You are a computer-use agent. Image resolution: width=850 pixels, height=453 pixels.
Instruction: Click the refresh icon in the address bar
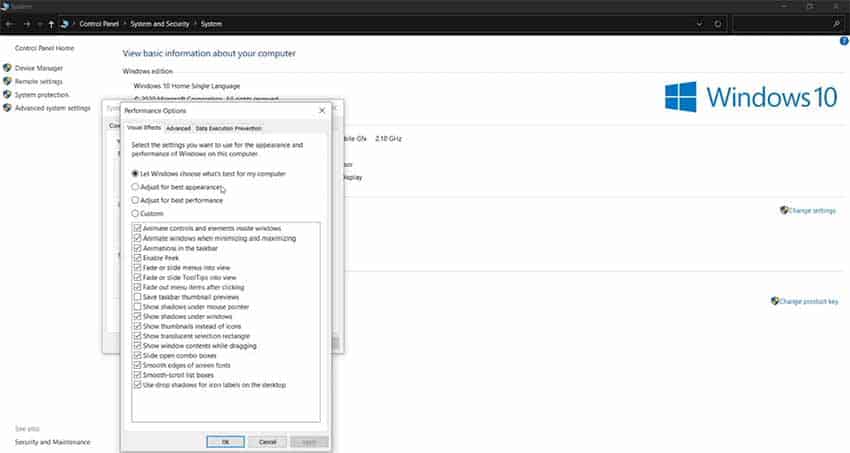point(718,24)
